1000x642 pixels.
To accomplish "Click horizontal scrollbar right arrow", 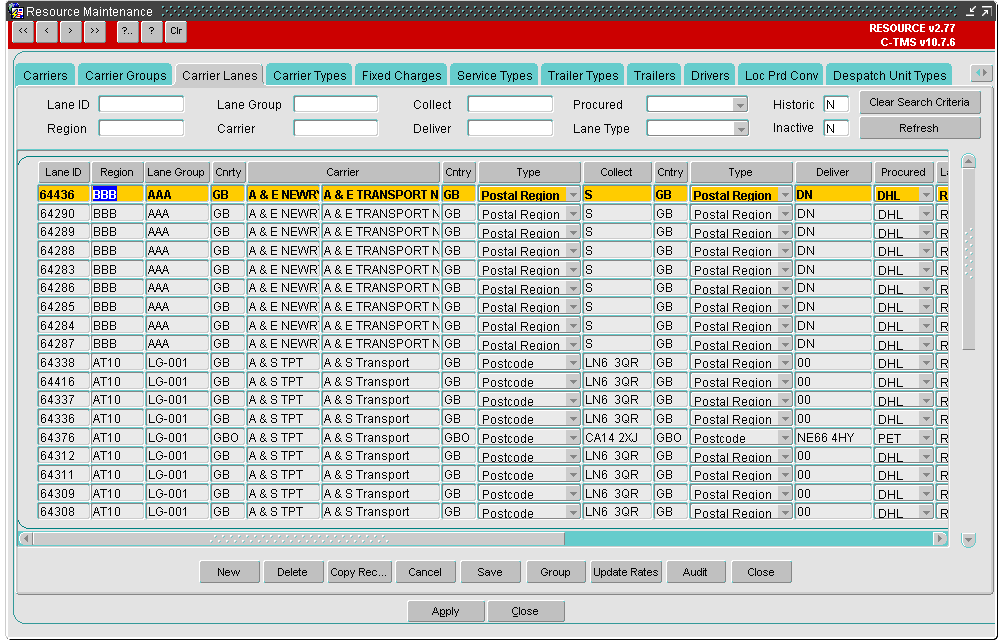I will (x=940, y=539).
